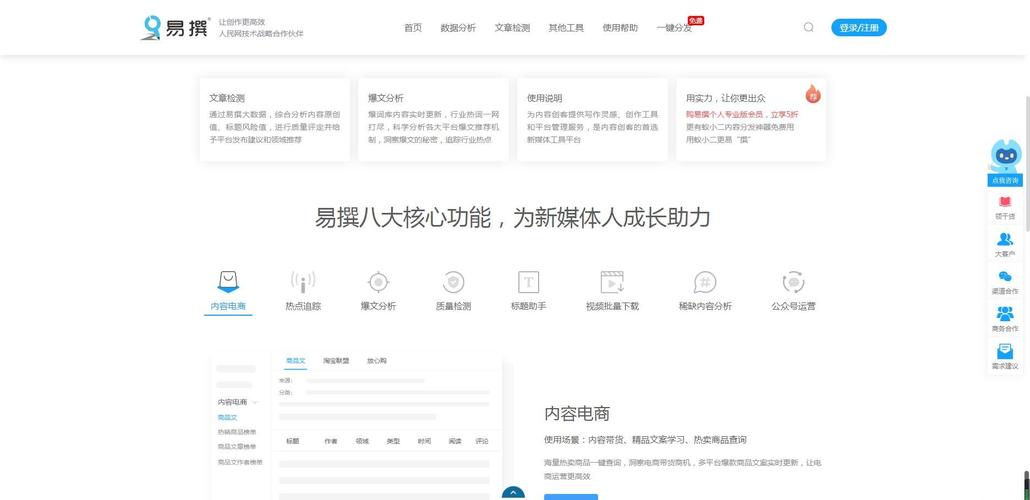Switch to the 内容电商 feature tab

point(228,290)
